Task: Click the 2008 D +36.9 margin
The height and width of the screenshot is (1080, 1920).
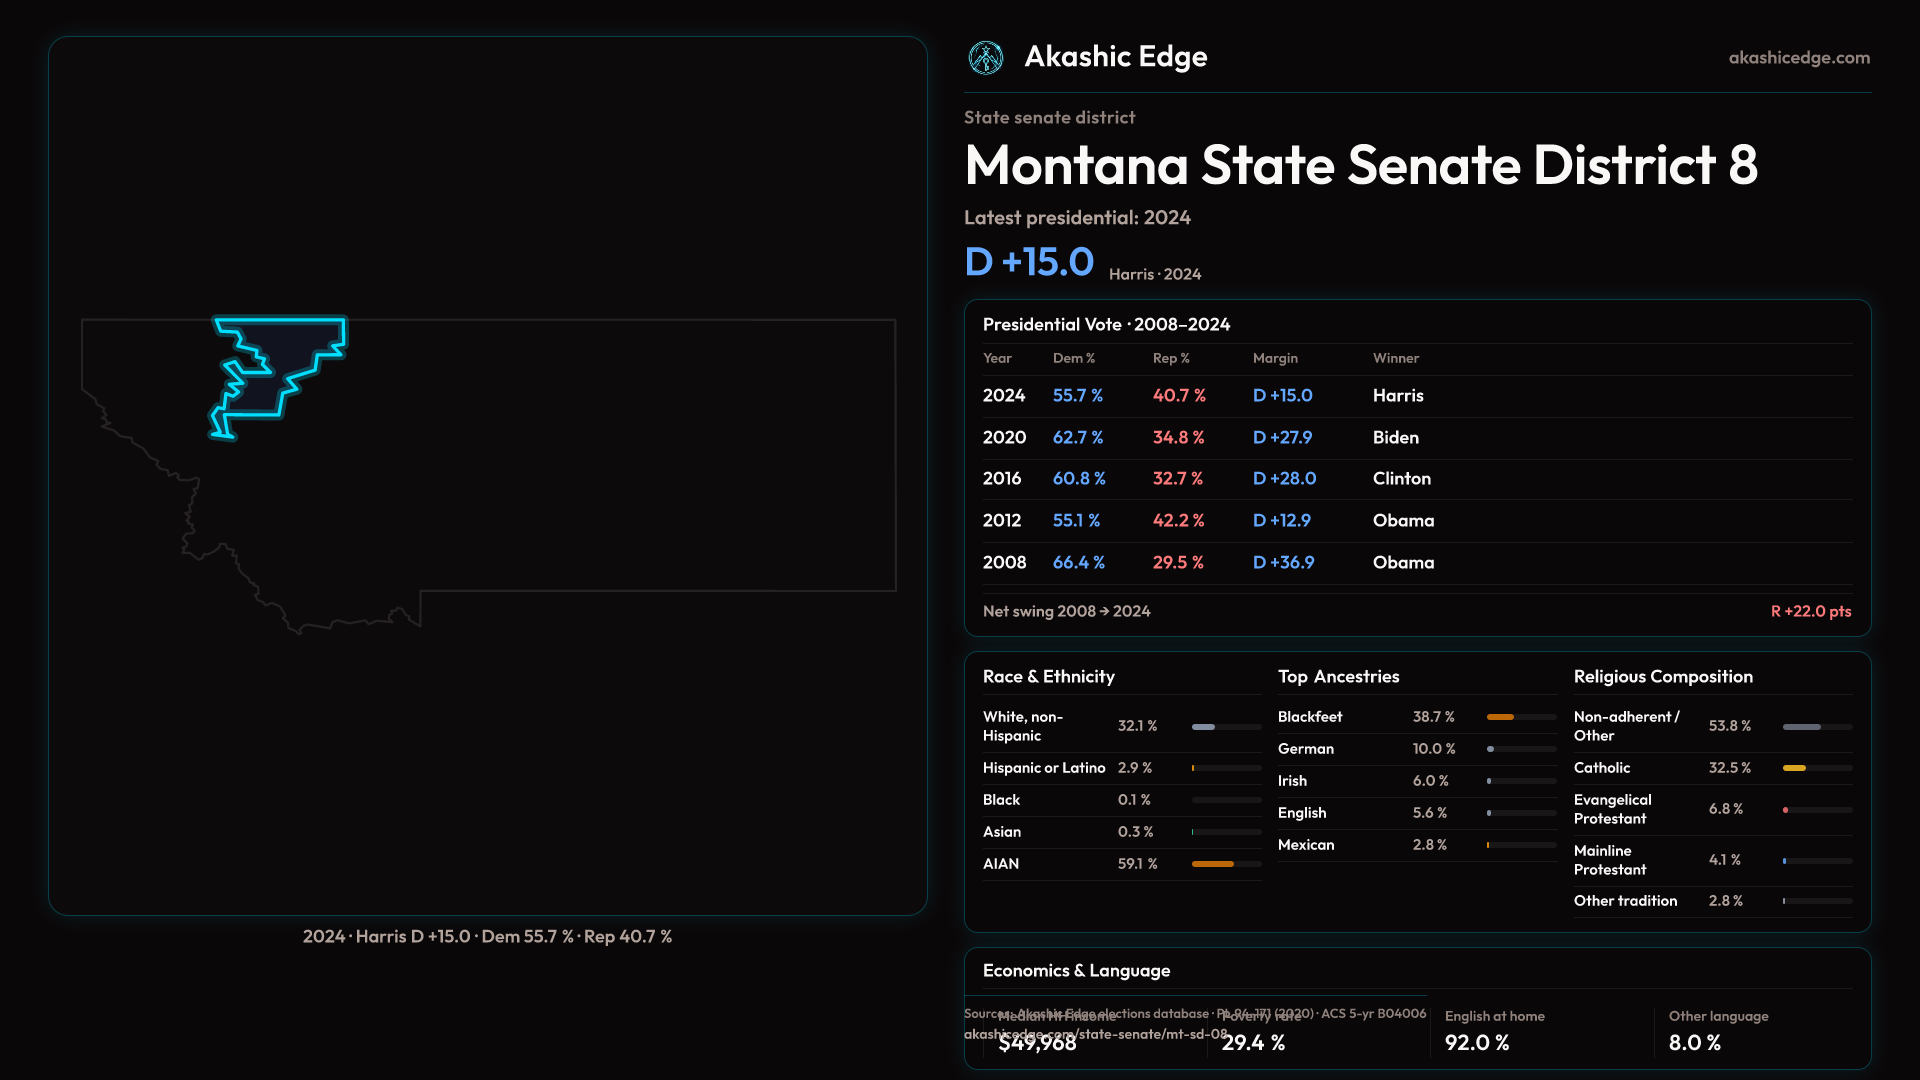Action: (x=1283, y=563)
